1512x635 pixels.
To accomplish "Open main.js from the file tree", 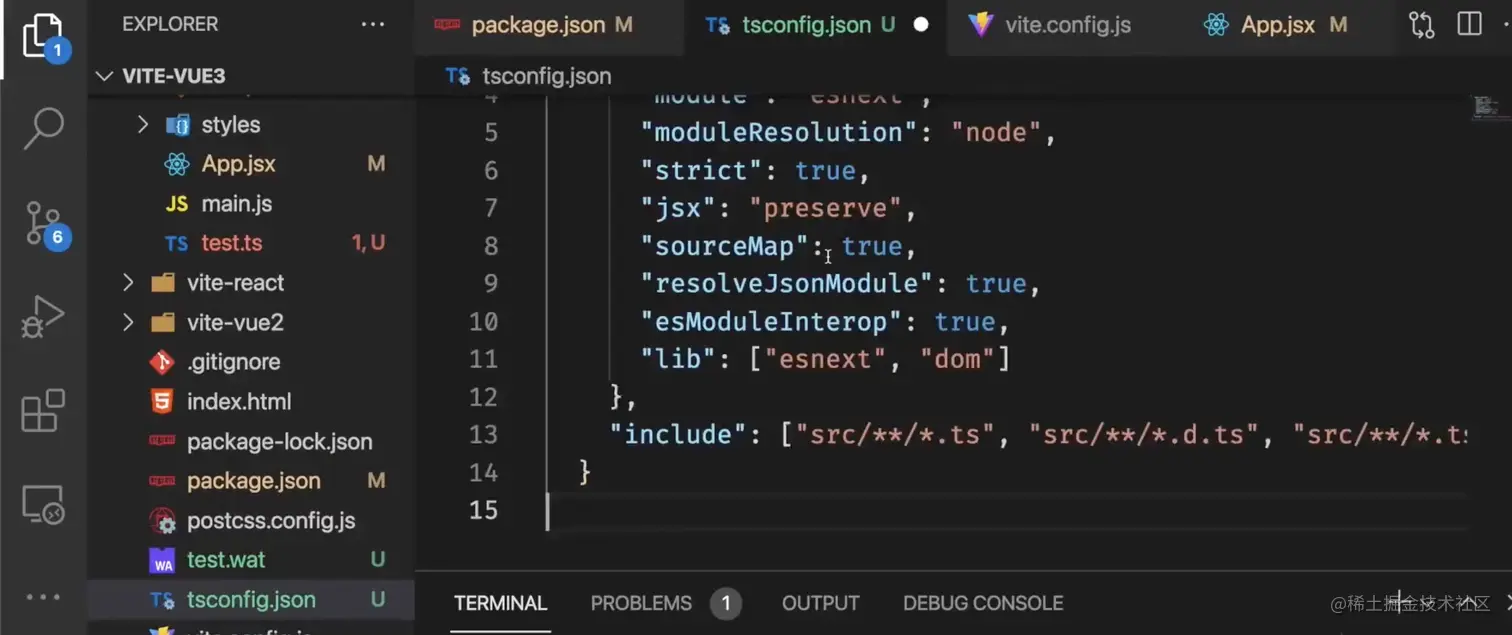I will click(x=237, y=204).
